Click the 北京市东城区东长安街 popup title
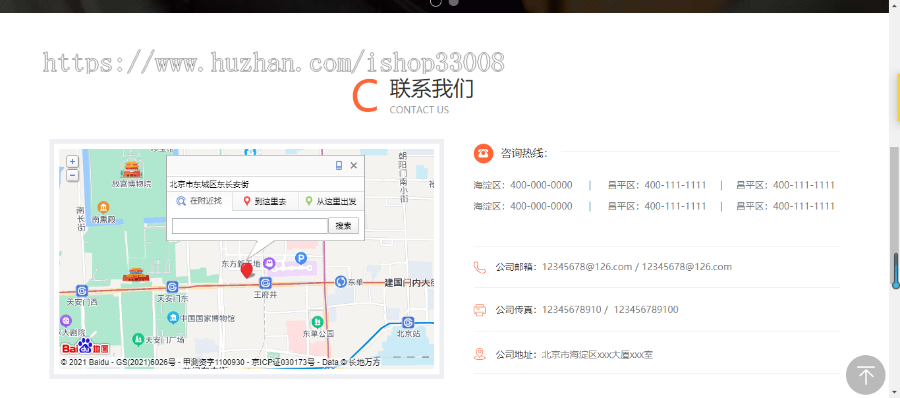This screenshot has width=900, height=398. [x=209, y=184]
